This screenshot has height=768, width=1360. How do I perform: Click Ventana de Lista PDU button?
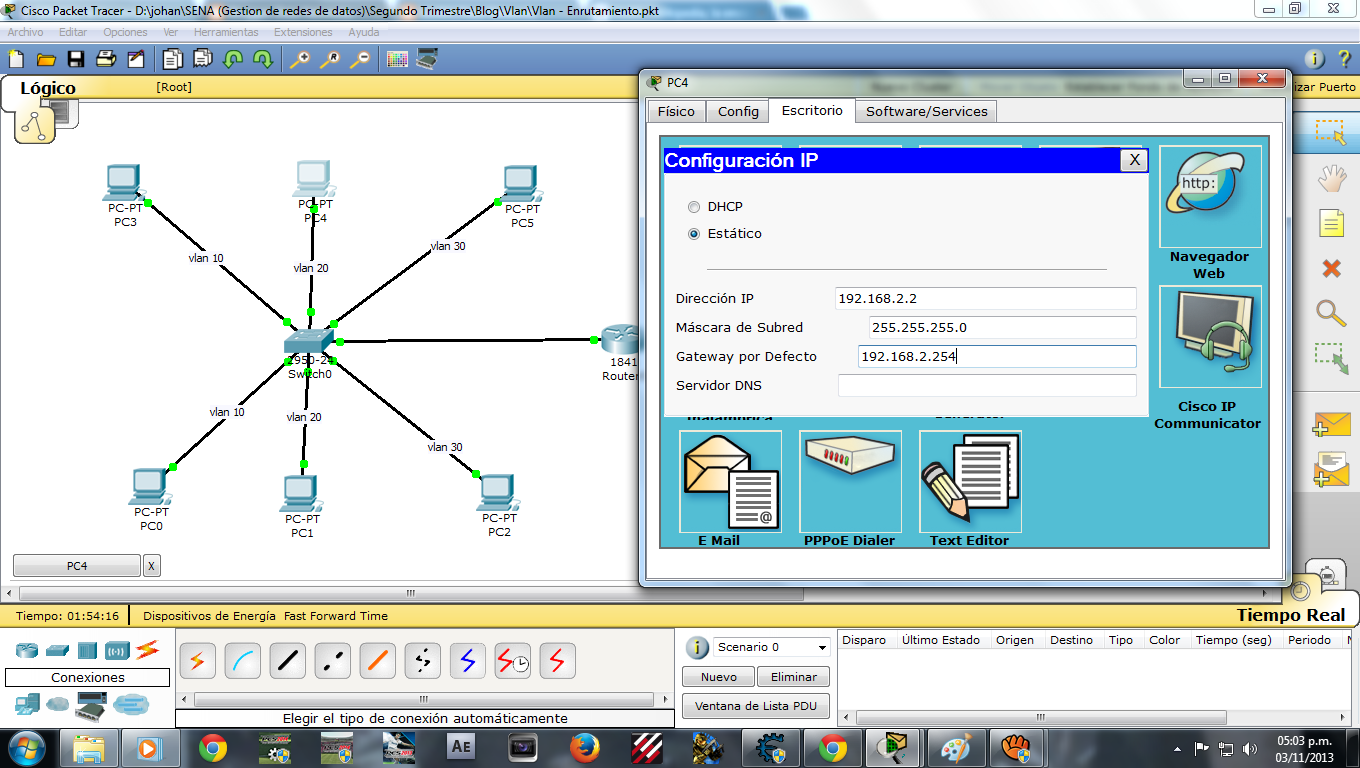(x=756, y=706)
